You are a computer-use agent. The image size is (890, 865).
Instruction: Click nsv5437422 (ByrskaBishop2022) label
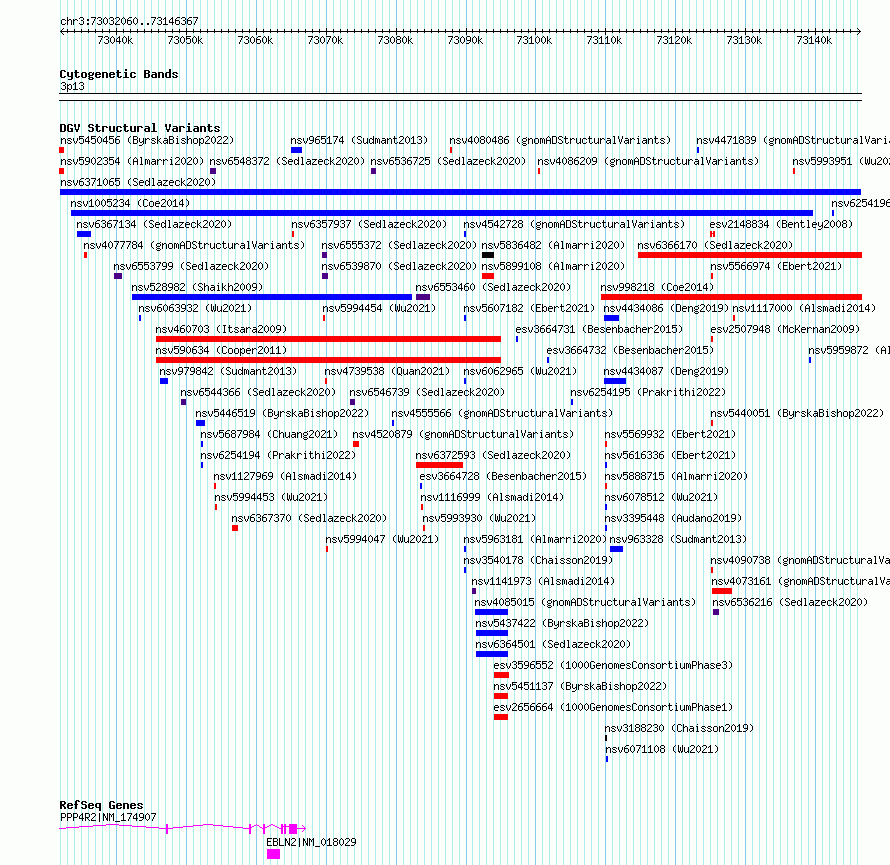[x=562, y=623]
